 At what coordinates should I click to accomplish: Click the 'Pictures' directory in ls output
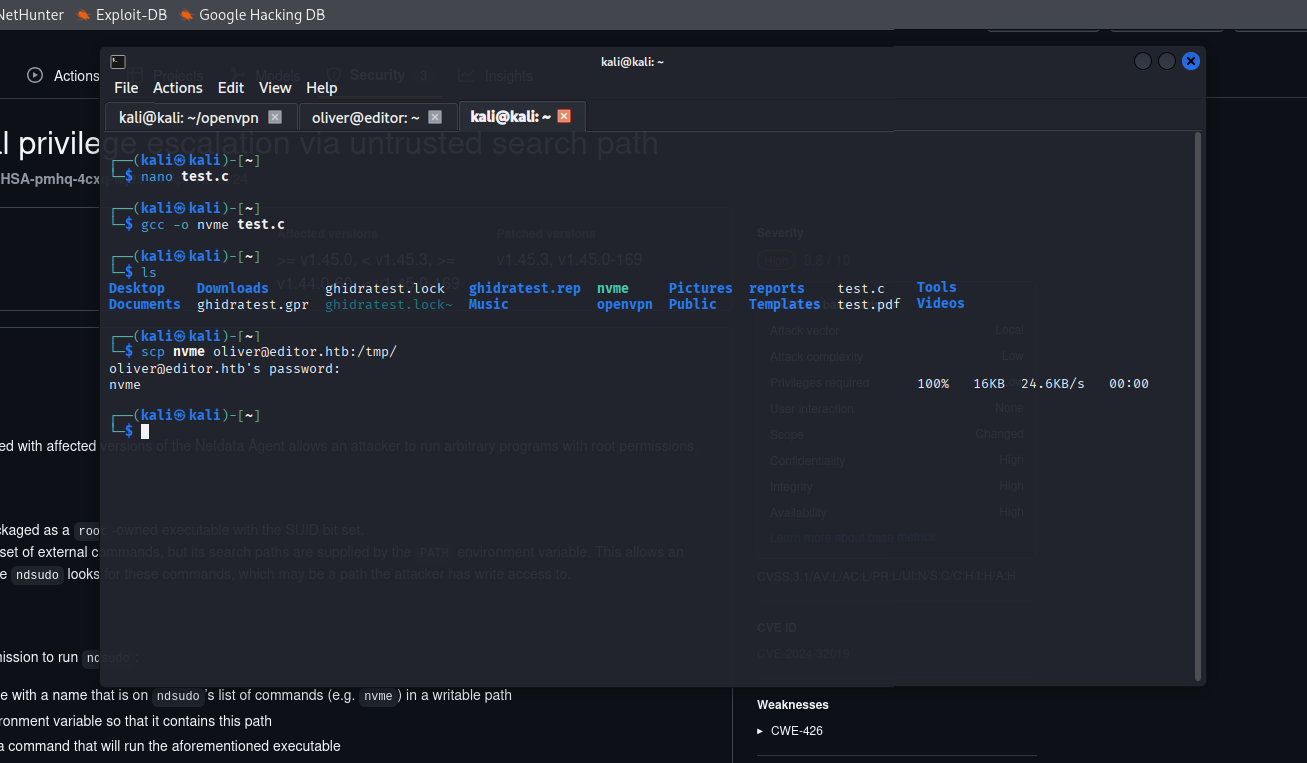coord(701,288)
